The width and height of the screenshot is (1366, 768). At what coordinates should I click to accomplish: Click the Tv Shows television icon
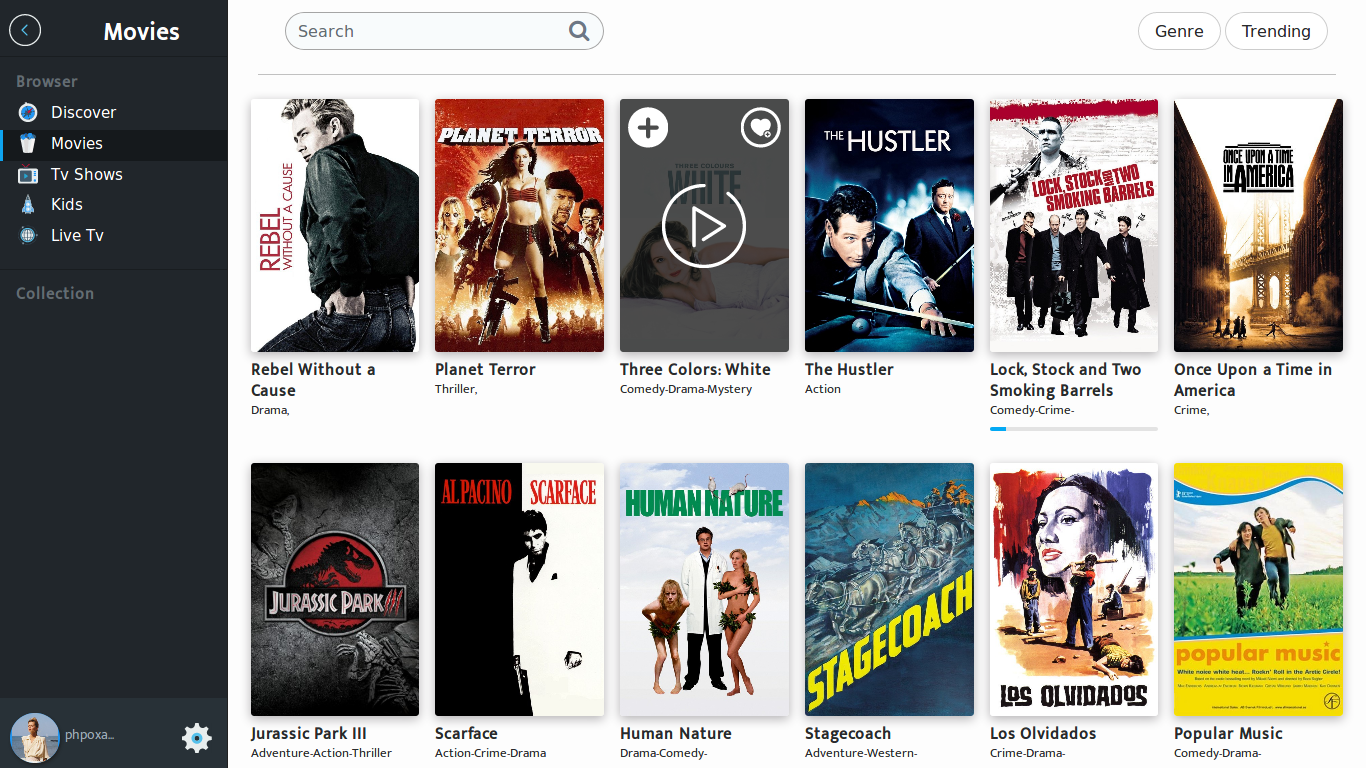[x=28, y=174]
